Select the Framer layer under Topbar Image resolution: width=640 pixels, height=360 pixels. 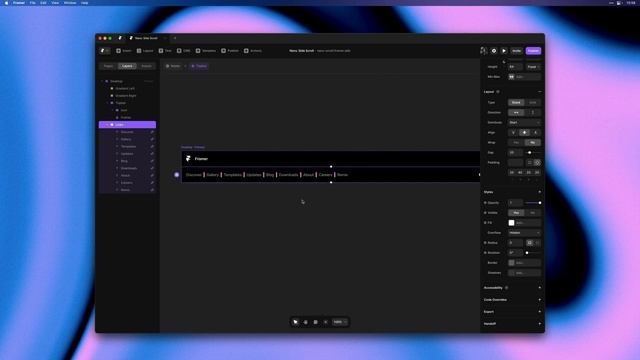point(126,118)
